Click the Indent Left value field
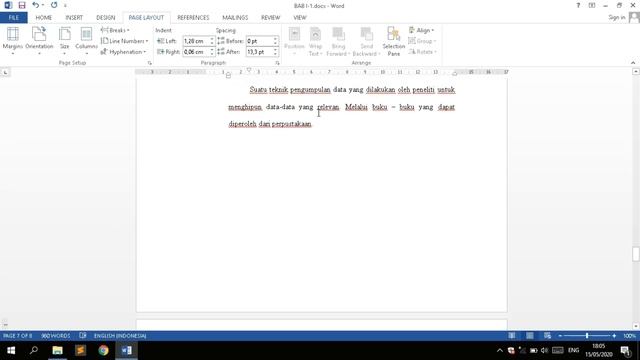This screenshot has width=640, height=360. (196, 41)
